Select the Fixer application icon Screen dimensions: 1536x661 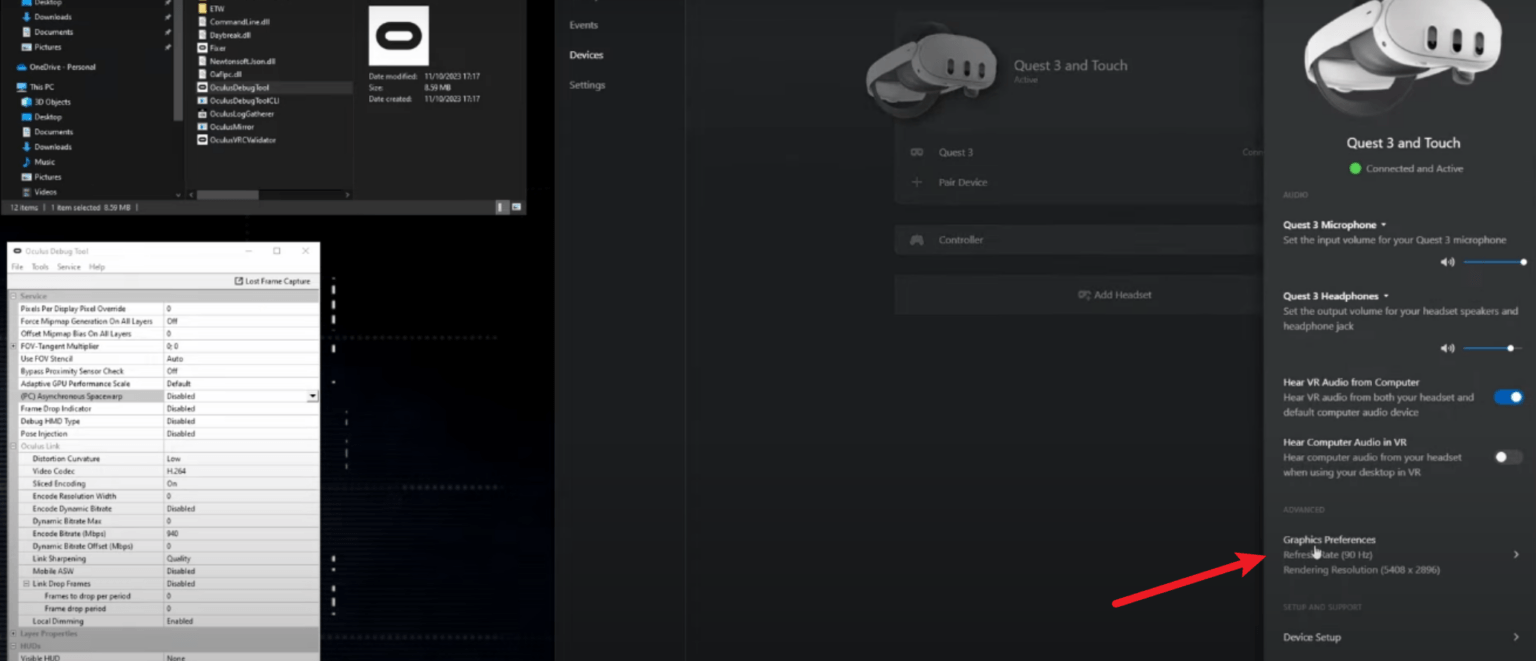[x=201, y=47]
